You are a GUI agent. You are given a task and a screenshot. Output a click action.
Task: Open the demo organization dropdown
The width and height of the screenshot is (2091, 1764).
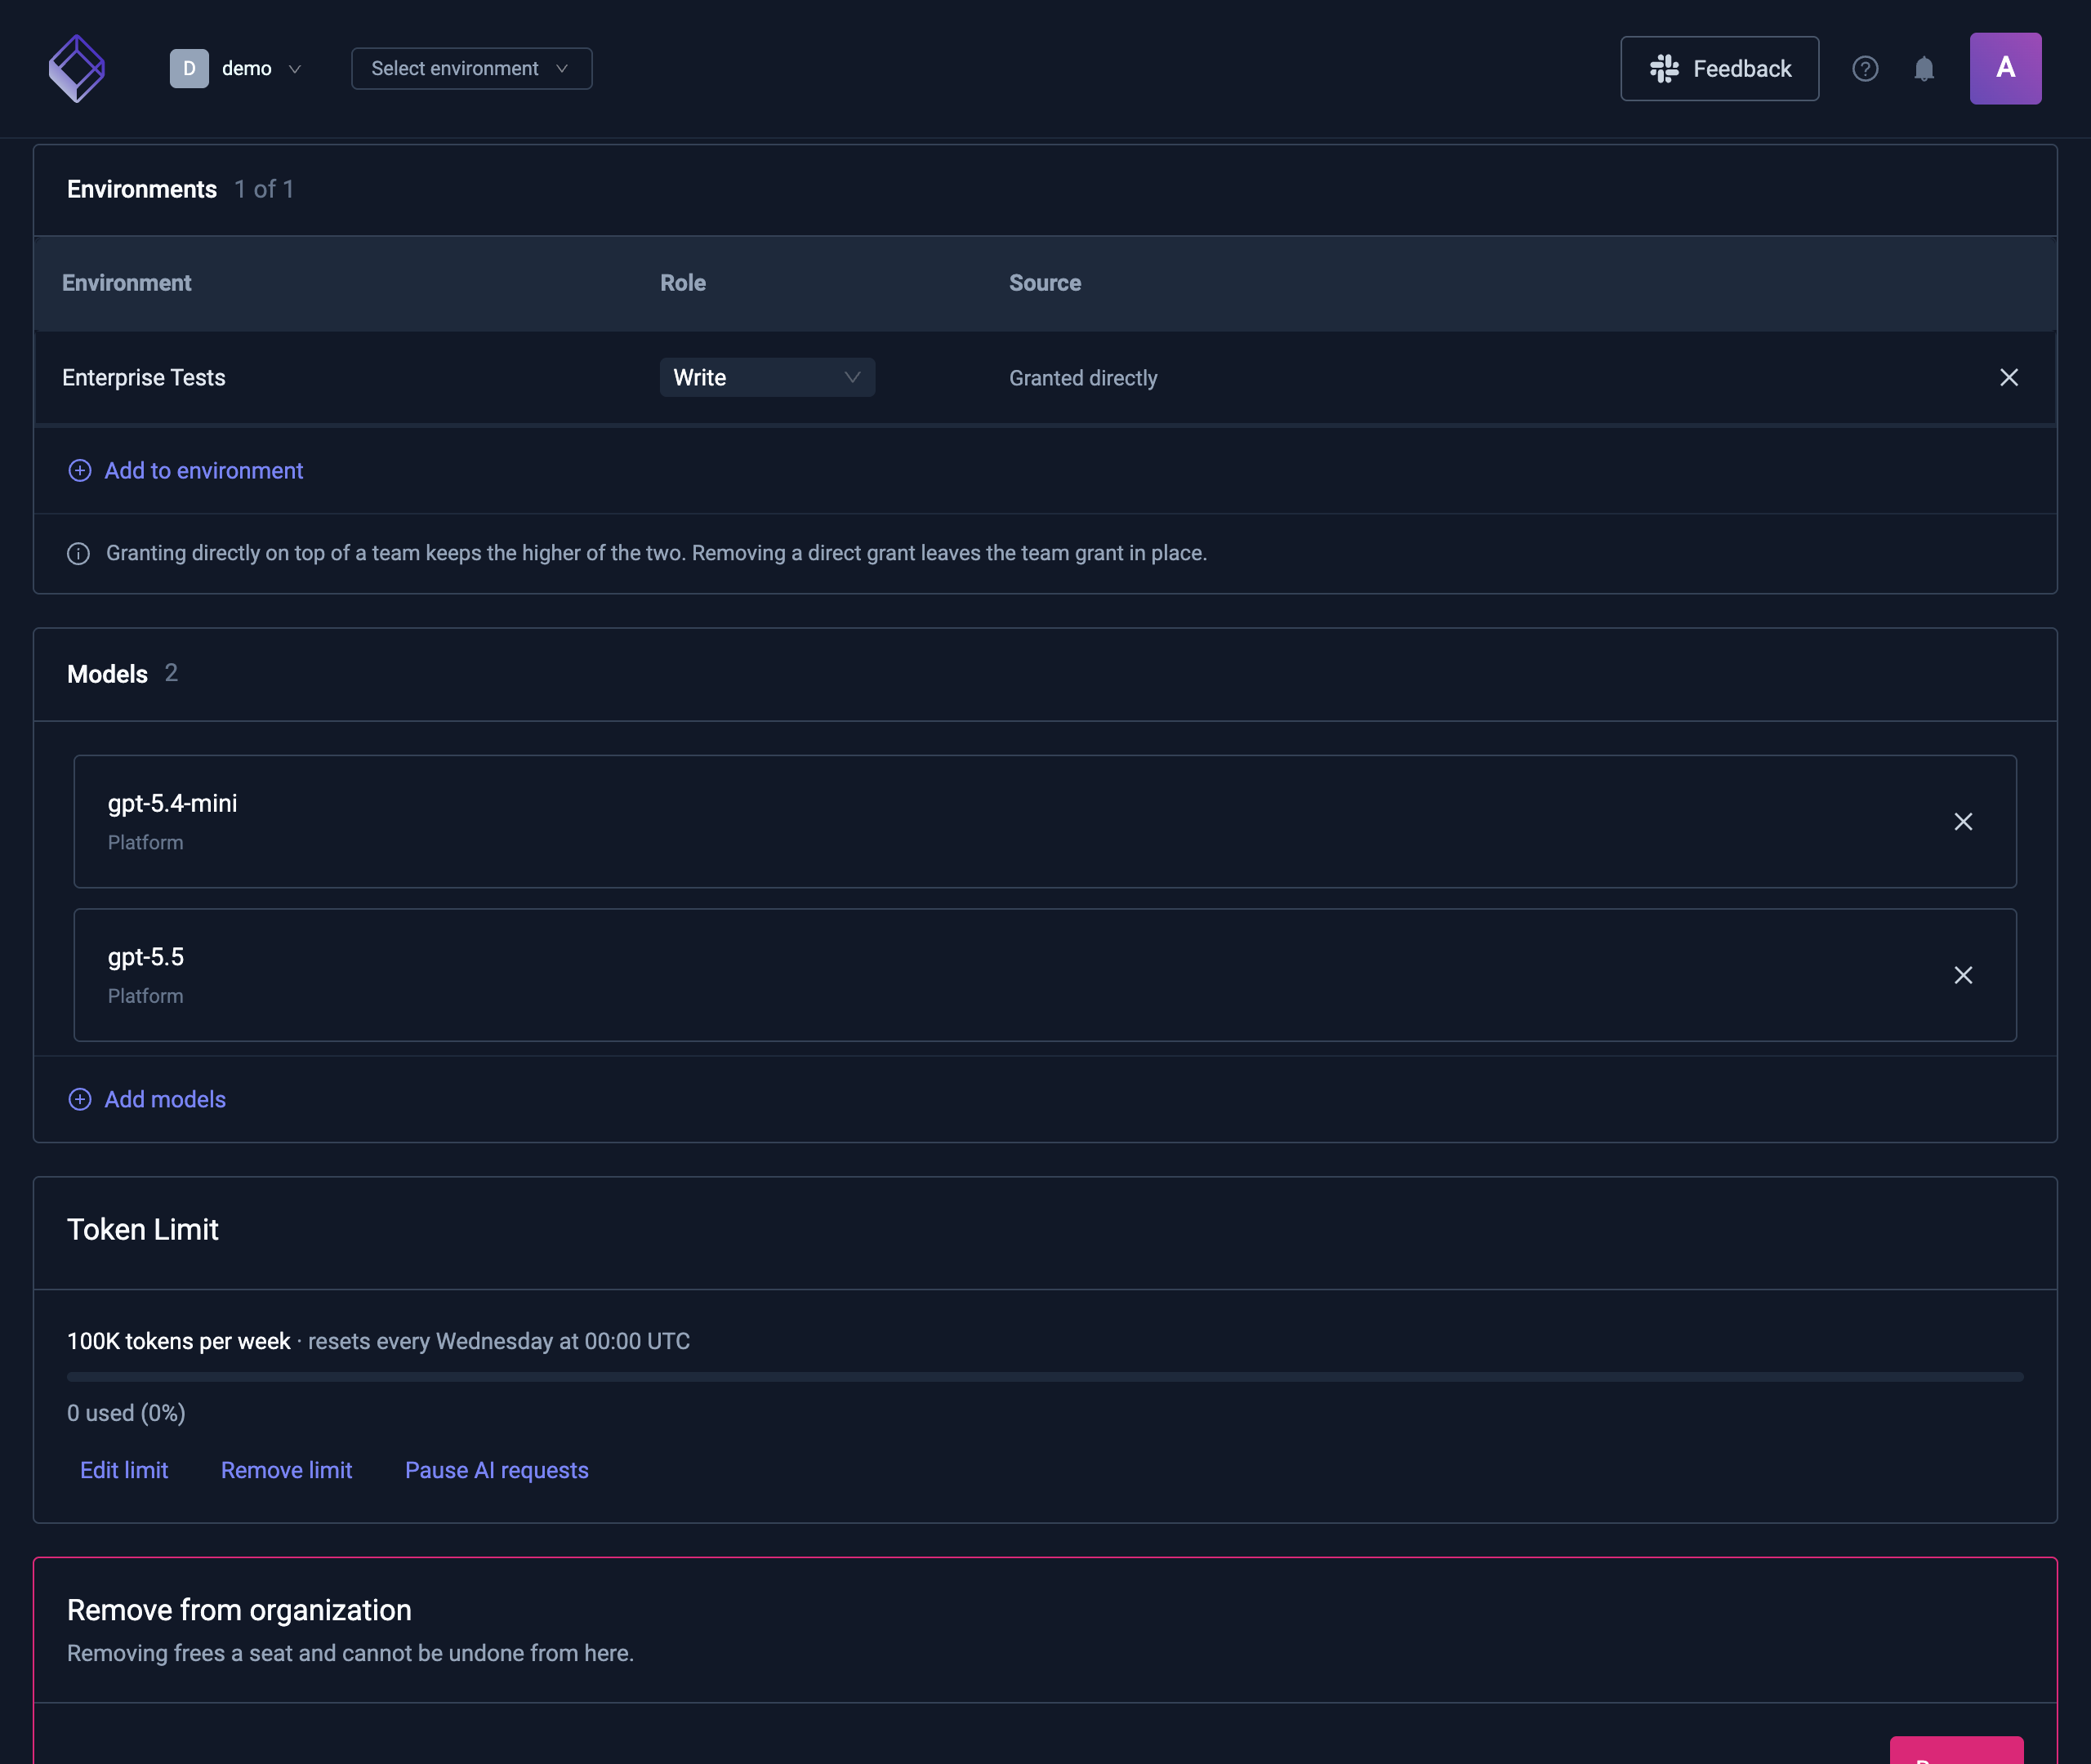pyautogui.click(x=236, y=68)
